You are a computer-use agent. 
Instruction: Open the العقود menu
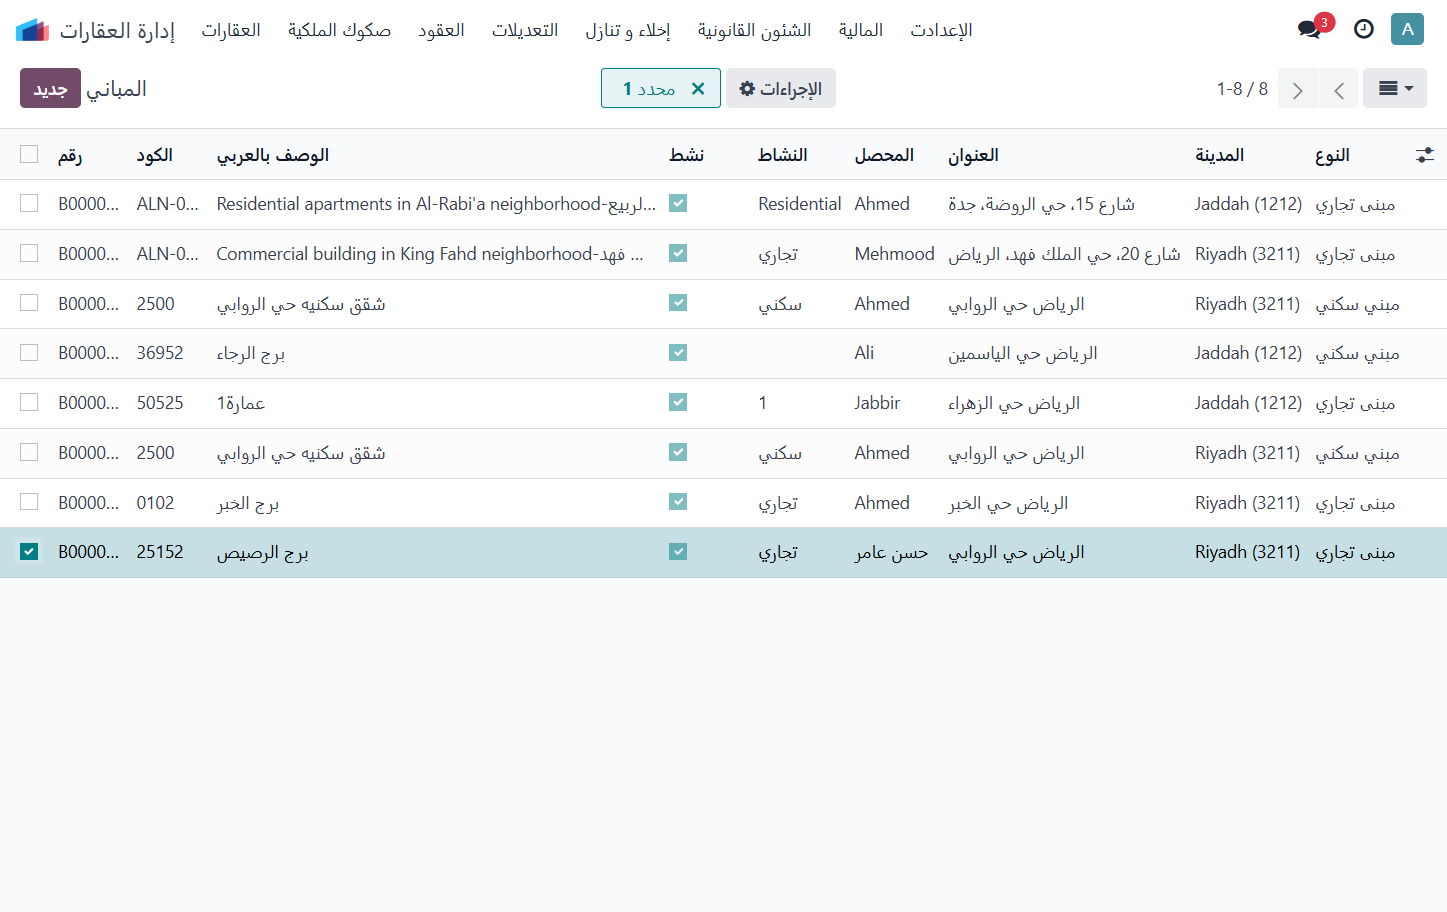[x=441, y=30]
